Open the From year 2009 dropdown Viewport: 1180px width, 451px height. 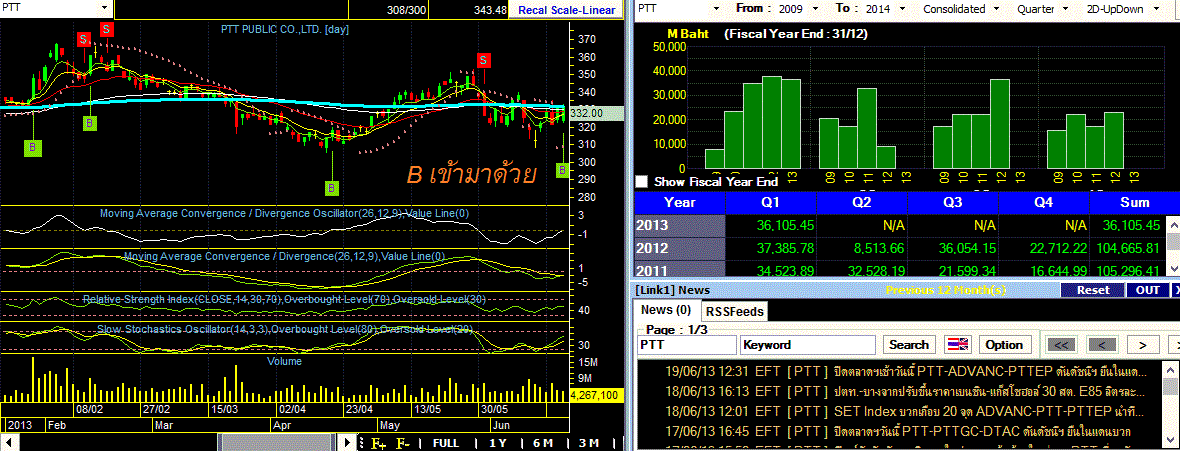(816, 9)
